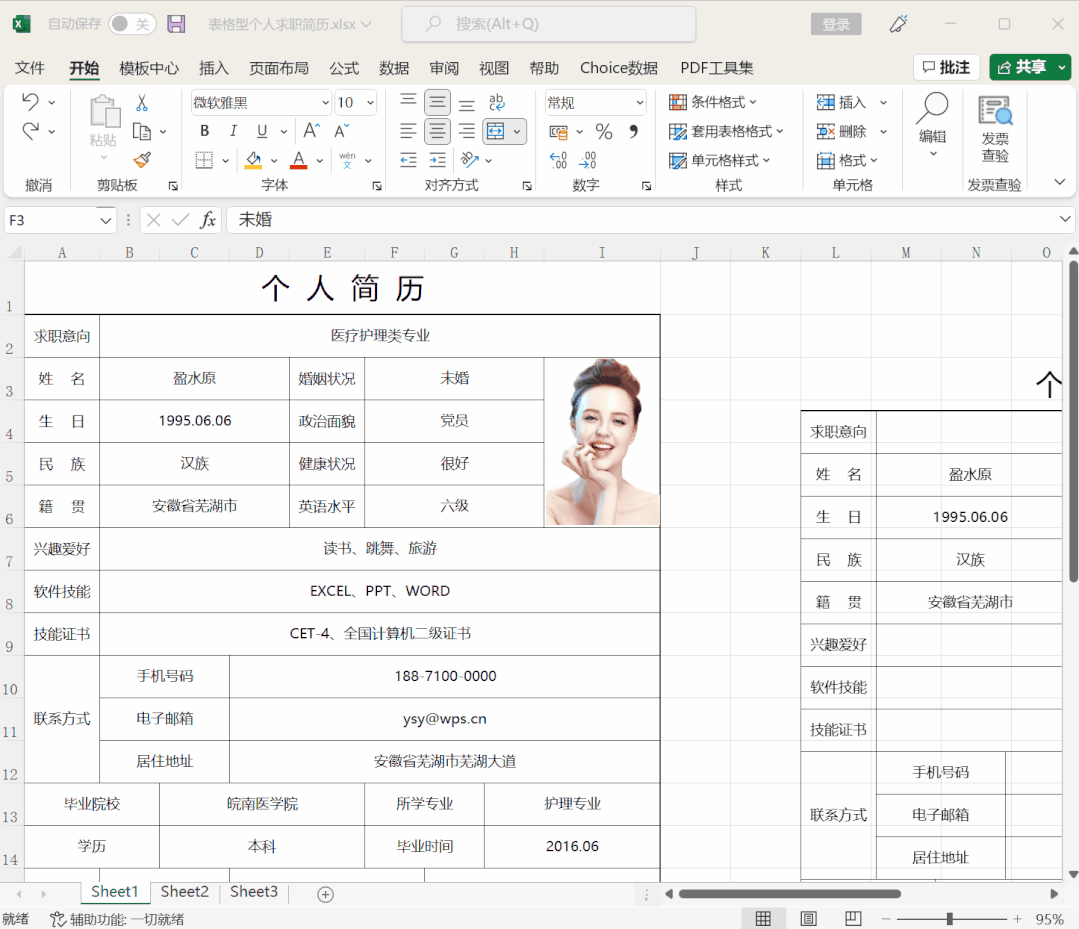The image size is (1079, 929).
Task: Apply percent style from the number group
Action: click(604, 132)
